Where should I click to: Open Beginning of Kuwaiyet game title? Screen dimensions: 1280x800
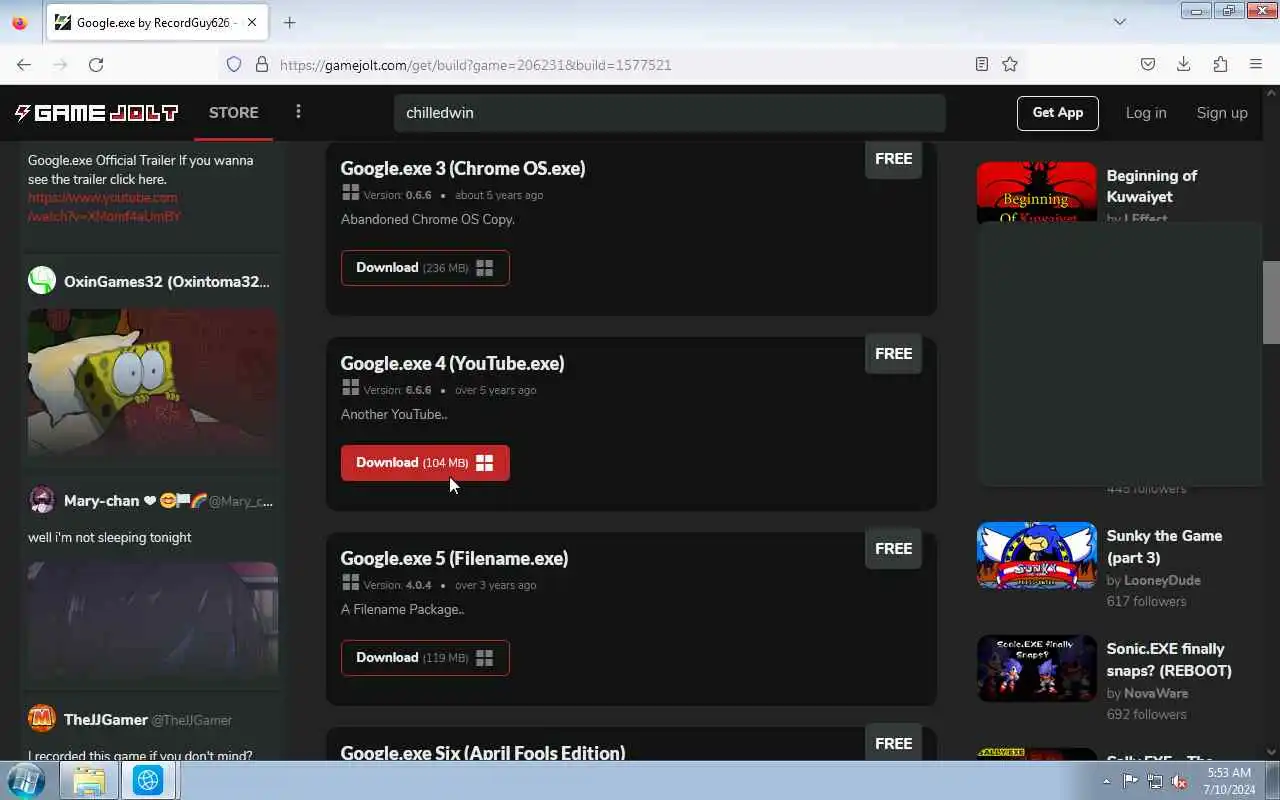pyautogui.click(x=1151, y=186)
